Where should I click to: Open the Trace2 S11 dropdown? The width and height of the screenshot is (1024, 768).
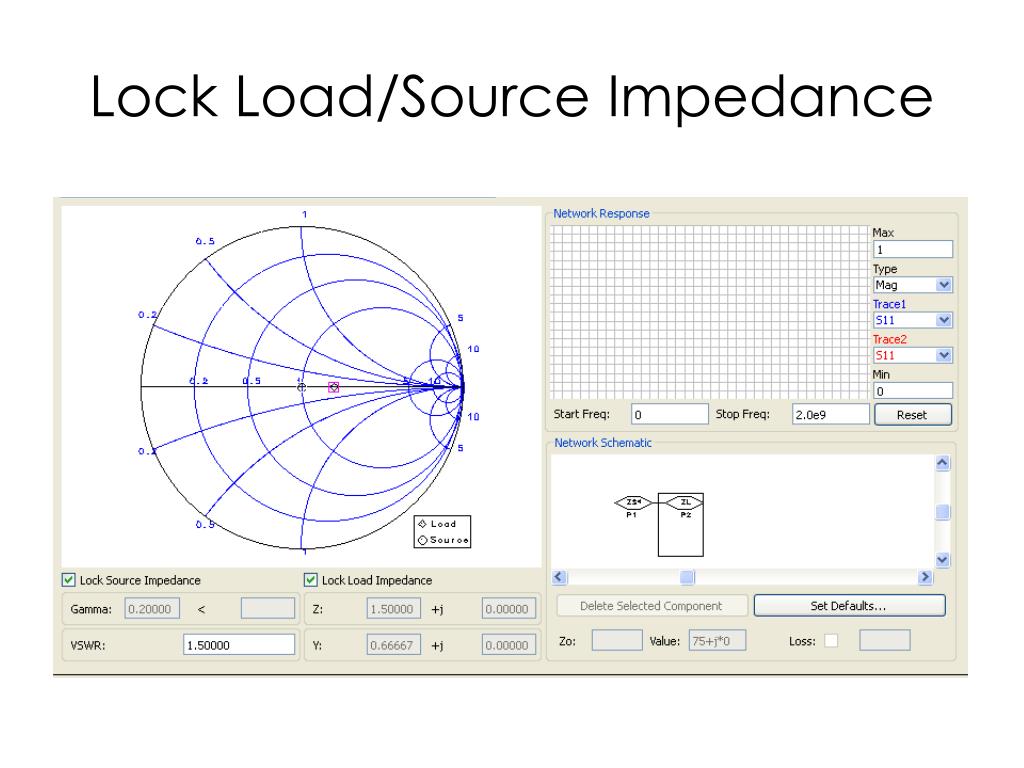click(913, 355)
